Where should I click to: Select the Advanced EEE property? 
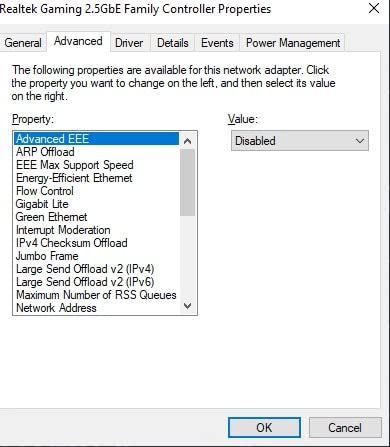97,139
